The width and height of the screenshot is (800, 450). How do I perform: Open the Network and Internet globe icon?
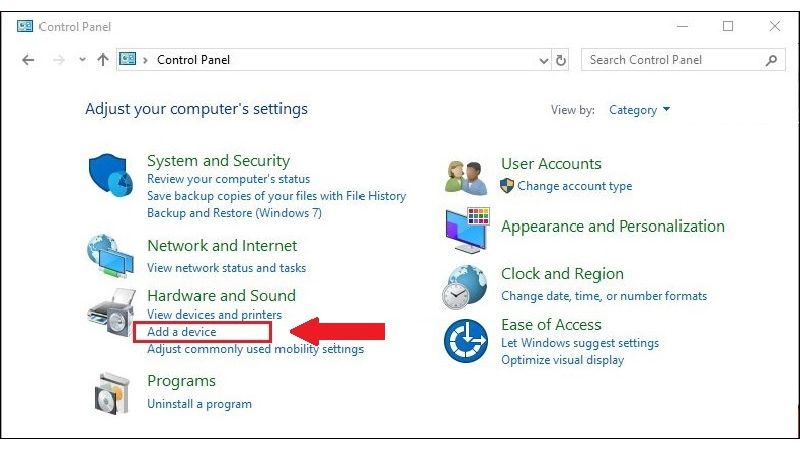pos(110,255)
